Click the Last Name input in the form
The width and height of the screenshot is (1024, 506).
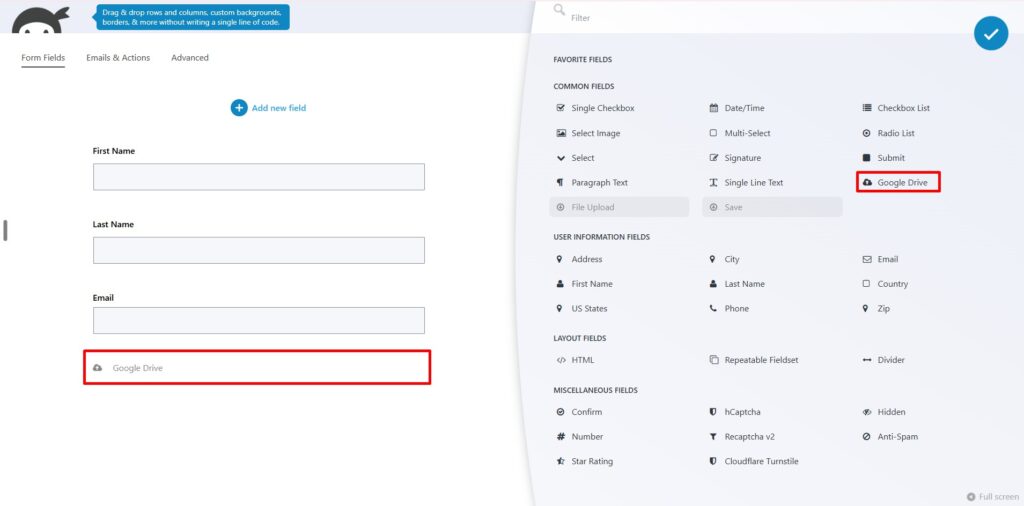pos(259,250)
